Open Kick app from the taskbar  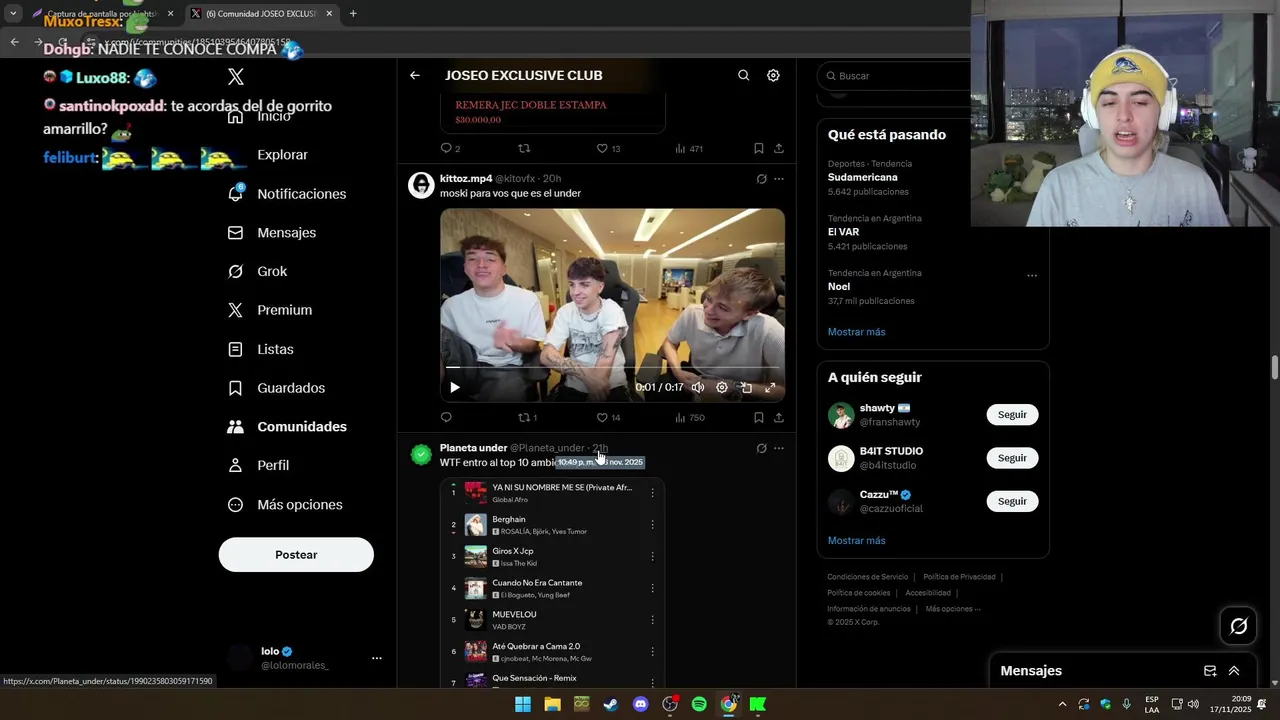click(758, 704)
